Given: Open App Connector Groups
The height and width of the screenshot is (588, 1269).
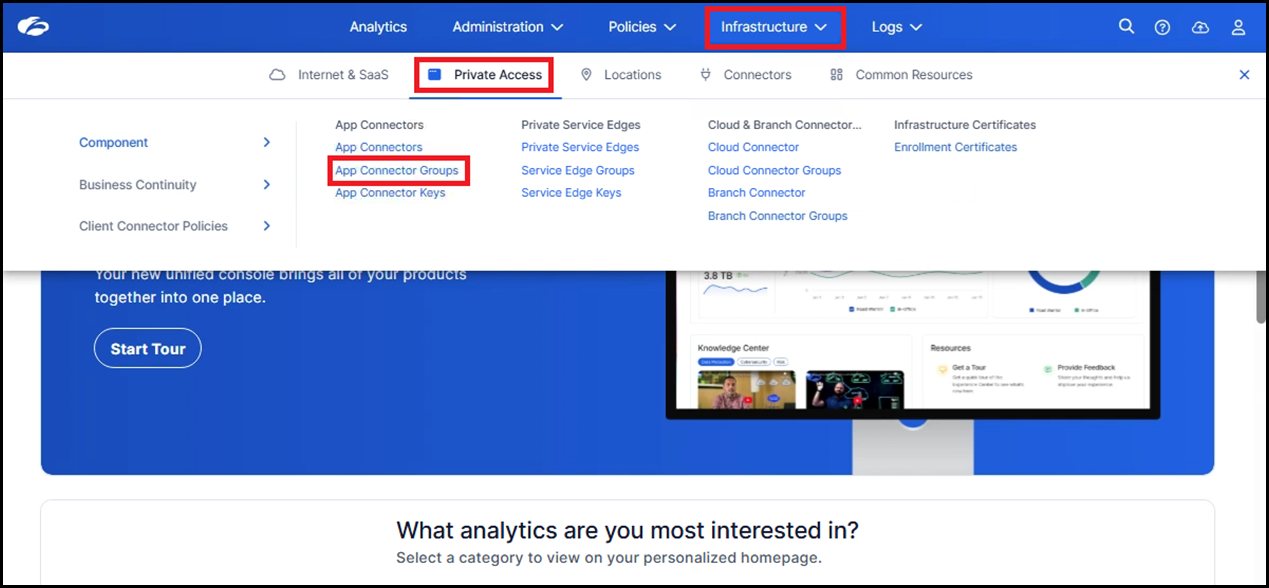Looking at the screenshot, I should (397, 170).
